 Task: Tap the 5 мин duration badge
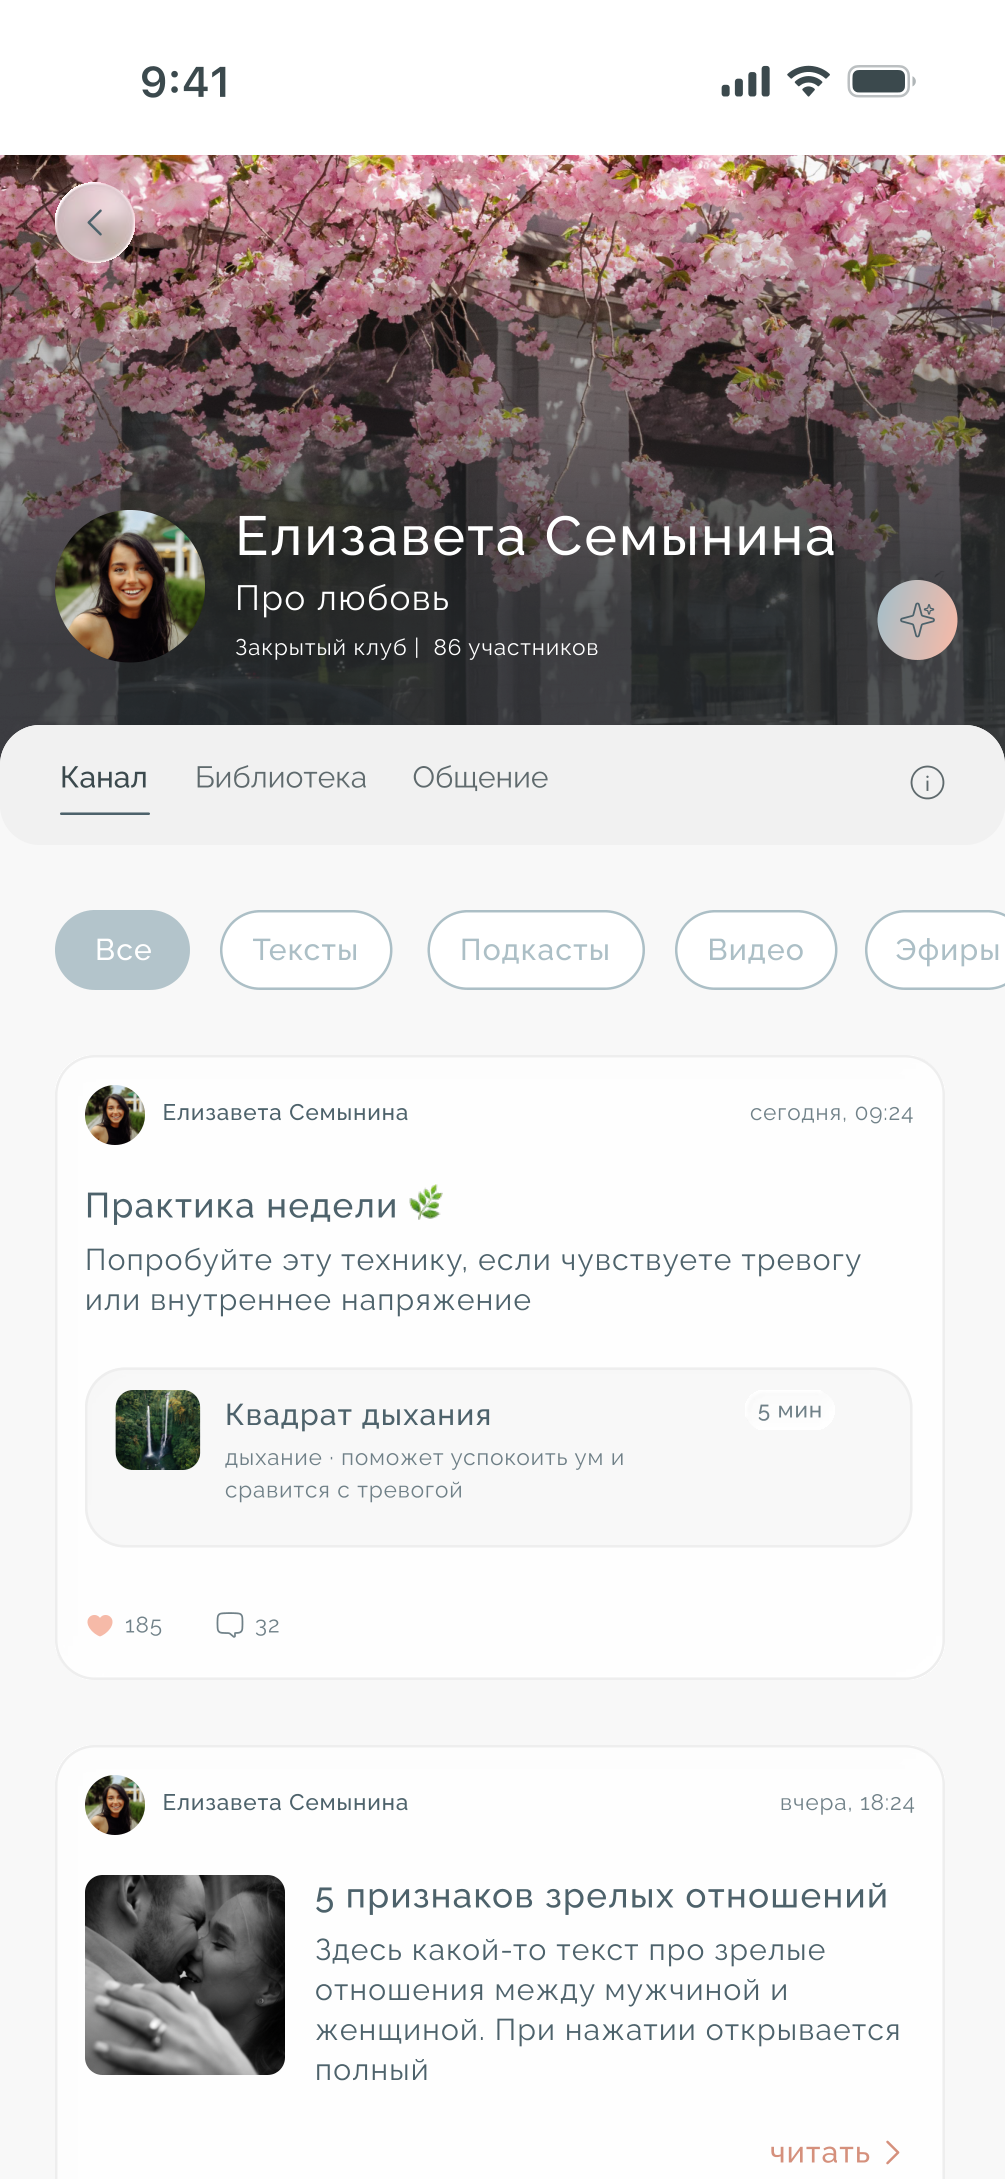790,1411
